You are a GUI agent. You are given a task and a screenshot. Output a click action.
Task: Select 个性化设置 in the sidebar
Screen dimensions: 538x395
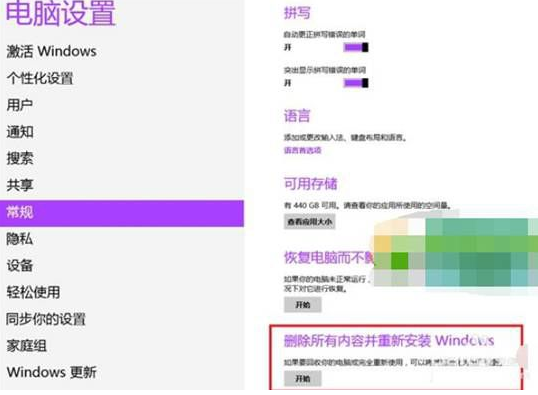(x=40, y=78)
